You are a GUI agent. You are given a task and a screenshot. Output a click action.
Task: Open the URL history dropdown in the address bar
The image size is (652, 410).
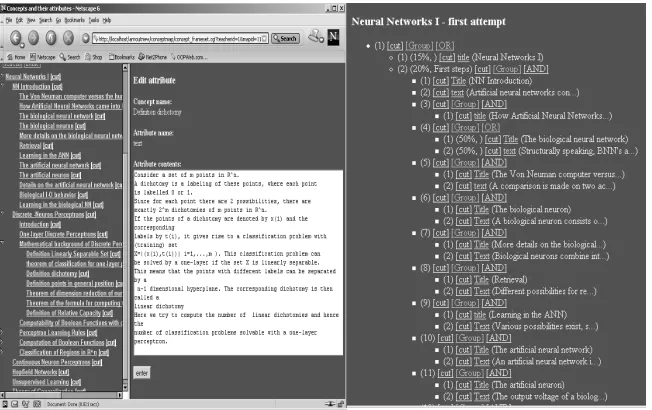click(265, 39)
